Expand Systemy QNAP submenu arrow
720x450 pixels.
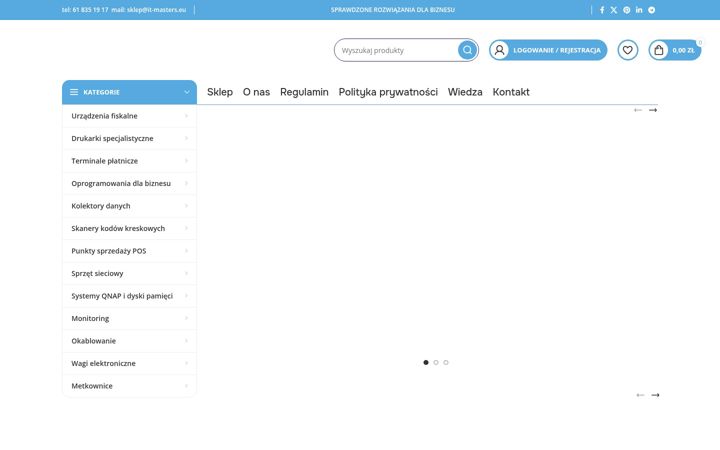click(x=186, y=296)
